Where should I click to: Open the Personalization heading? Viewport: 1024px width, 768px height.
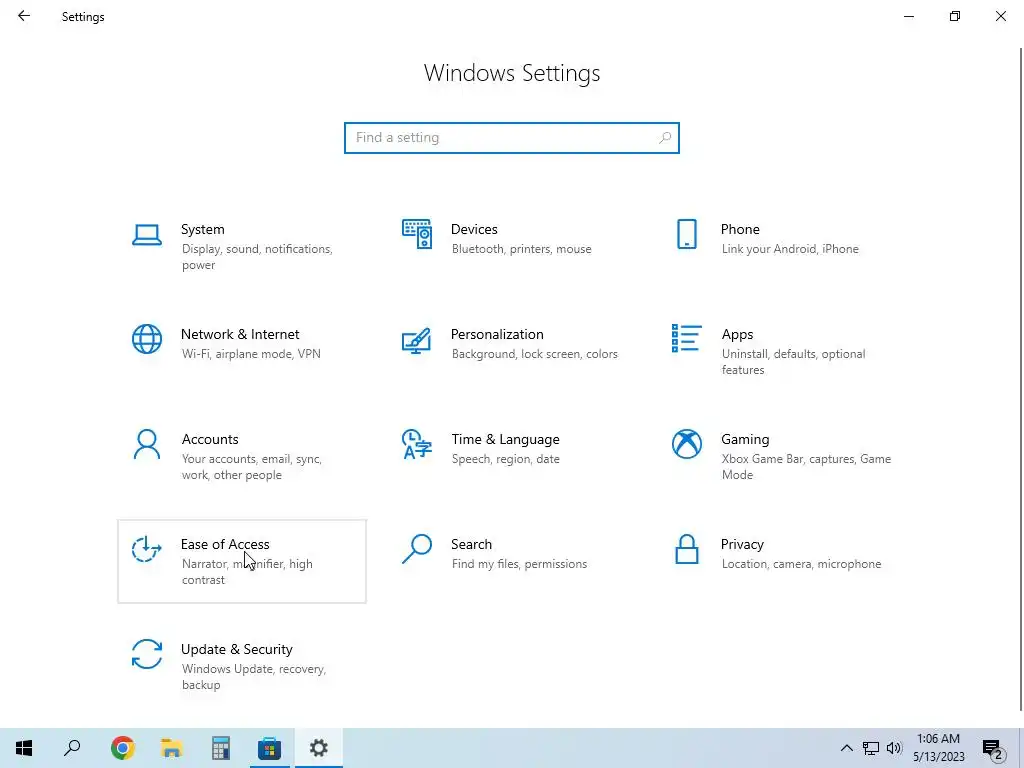[497, 334]
